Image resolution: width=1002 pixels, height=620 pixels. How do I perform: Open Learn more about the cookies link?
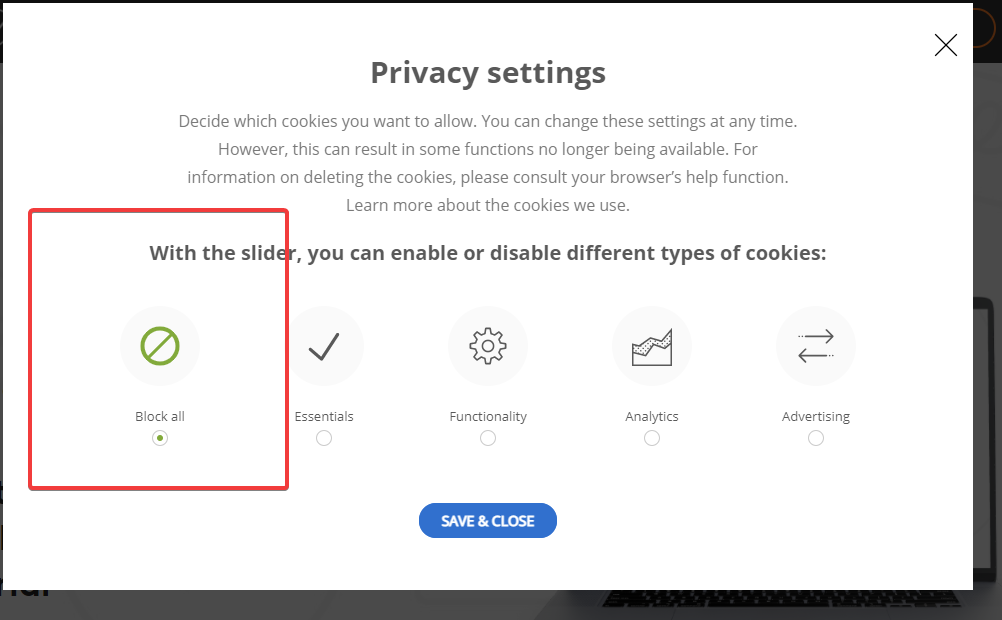coord(488,205)
